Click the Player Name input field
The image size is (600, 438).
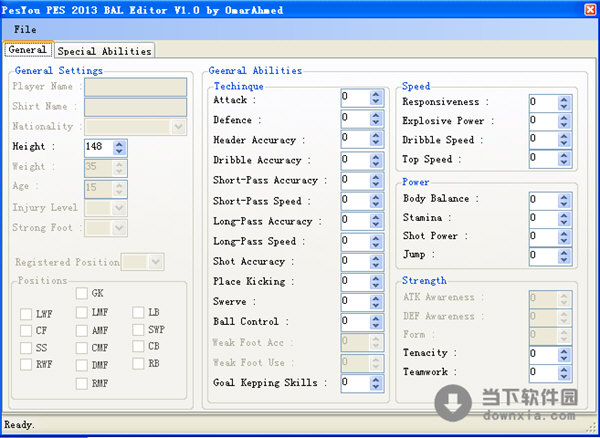135,87
